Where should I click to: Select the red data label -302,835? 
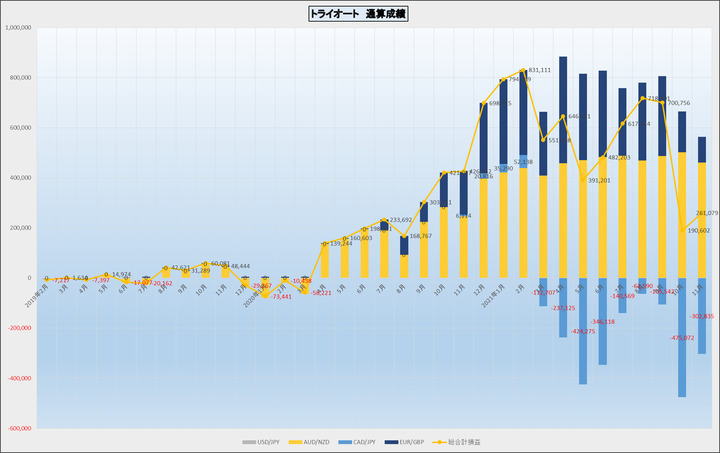[702, 316]
